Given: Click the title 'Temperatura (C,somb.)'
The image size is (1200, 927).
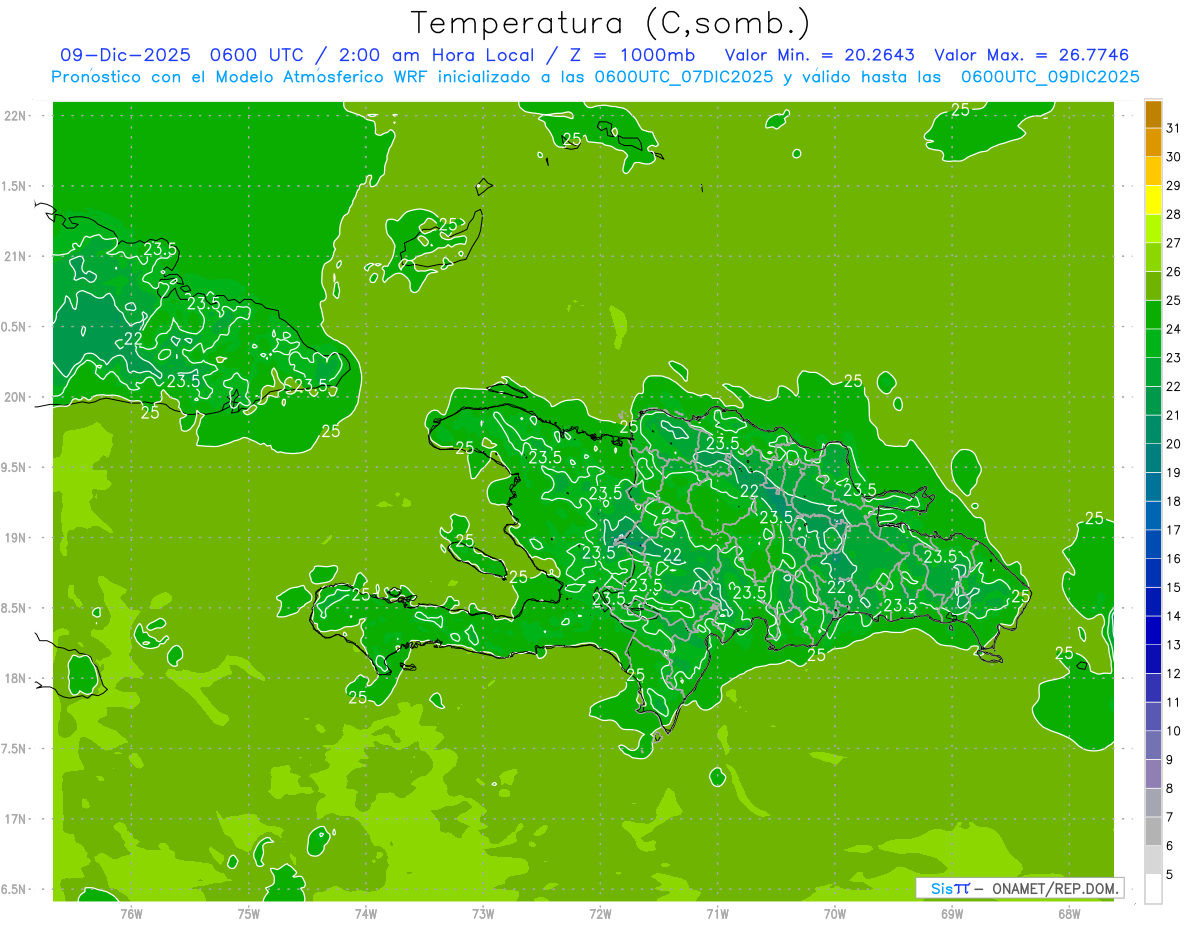Looking at the screenshot, I should point(611,22).
